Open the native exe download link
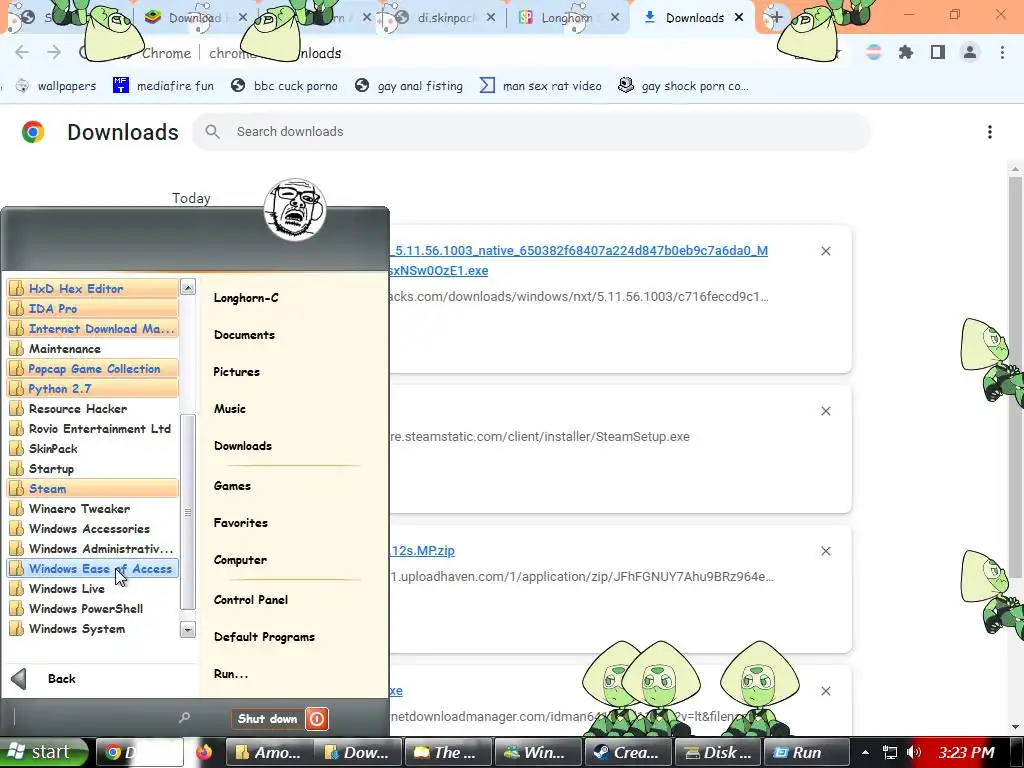The image size is (1024, 768). [579, 261]
